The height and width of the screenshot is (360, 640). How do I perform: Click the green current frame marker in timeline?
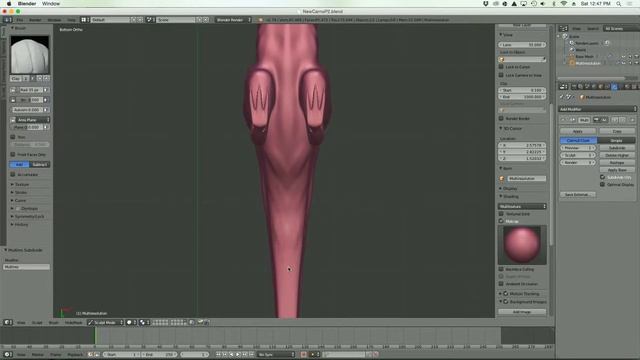coord(95,336)
